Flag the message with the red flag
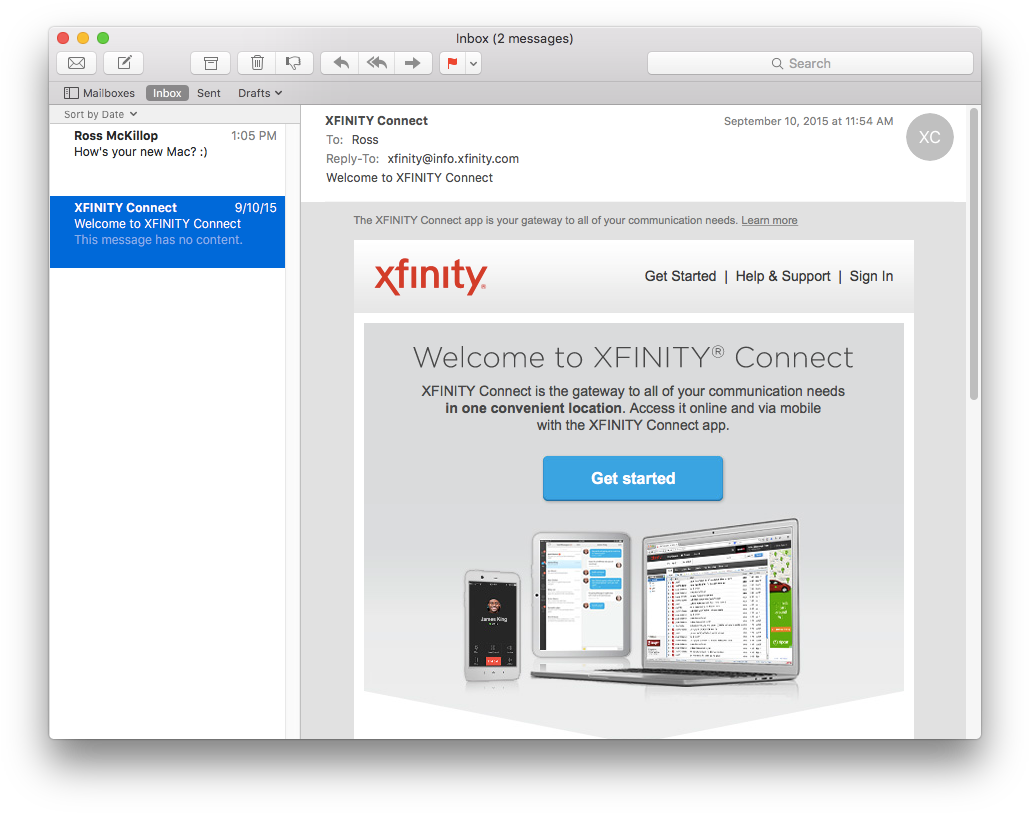Viewport: 1029px width, 813px height. click(452, 62)
